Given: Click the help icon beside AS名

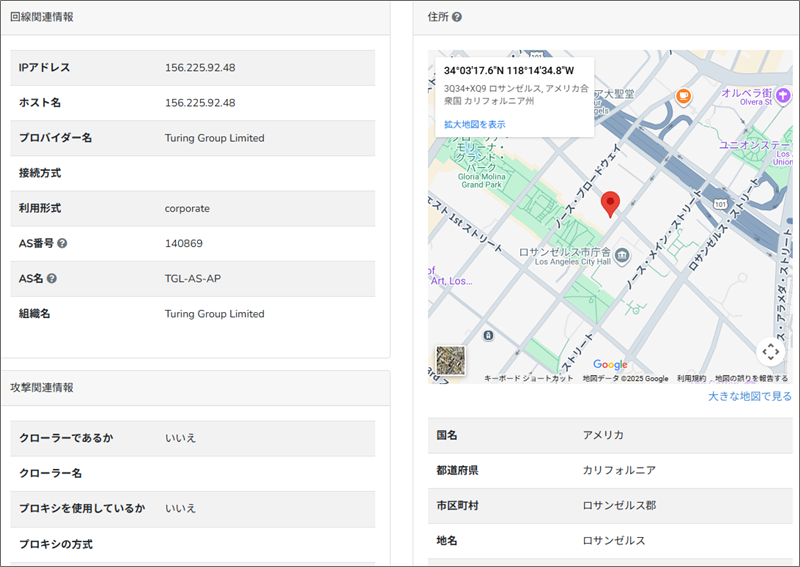Looking at the screenshot, I should coord(52,279).
